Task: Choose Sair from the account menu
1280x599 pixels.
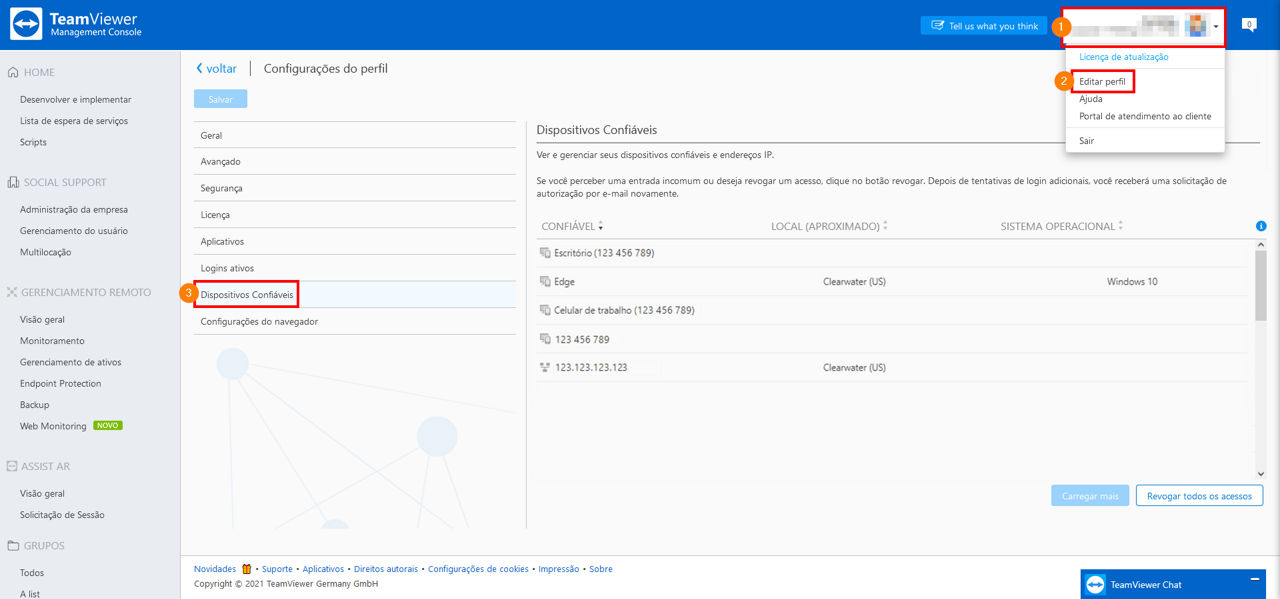Action: tap(1086, 141)
